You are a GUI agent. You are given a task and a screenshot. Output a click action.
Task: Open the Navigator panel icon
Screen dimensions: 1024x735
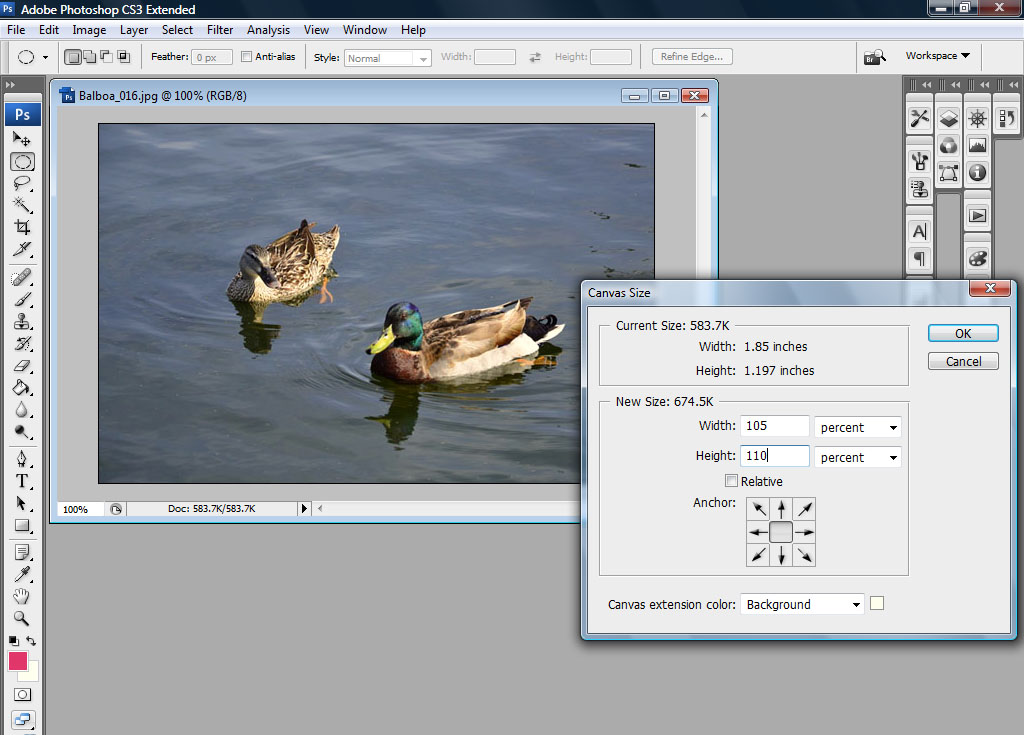coord(977,119)
